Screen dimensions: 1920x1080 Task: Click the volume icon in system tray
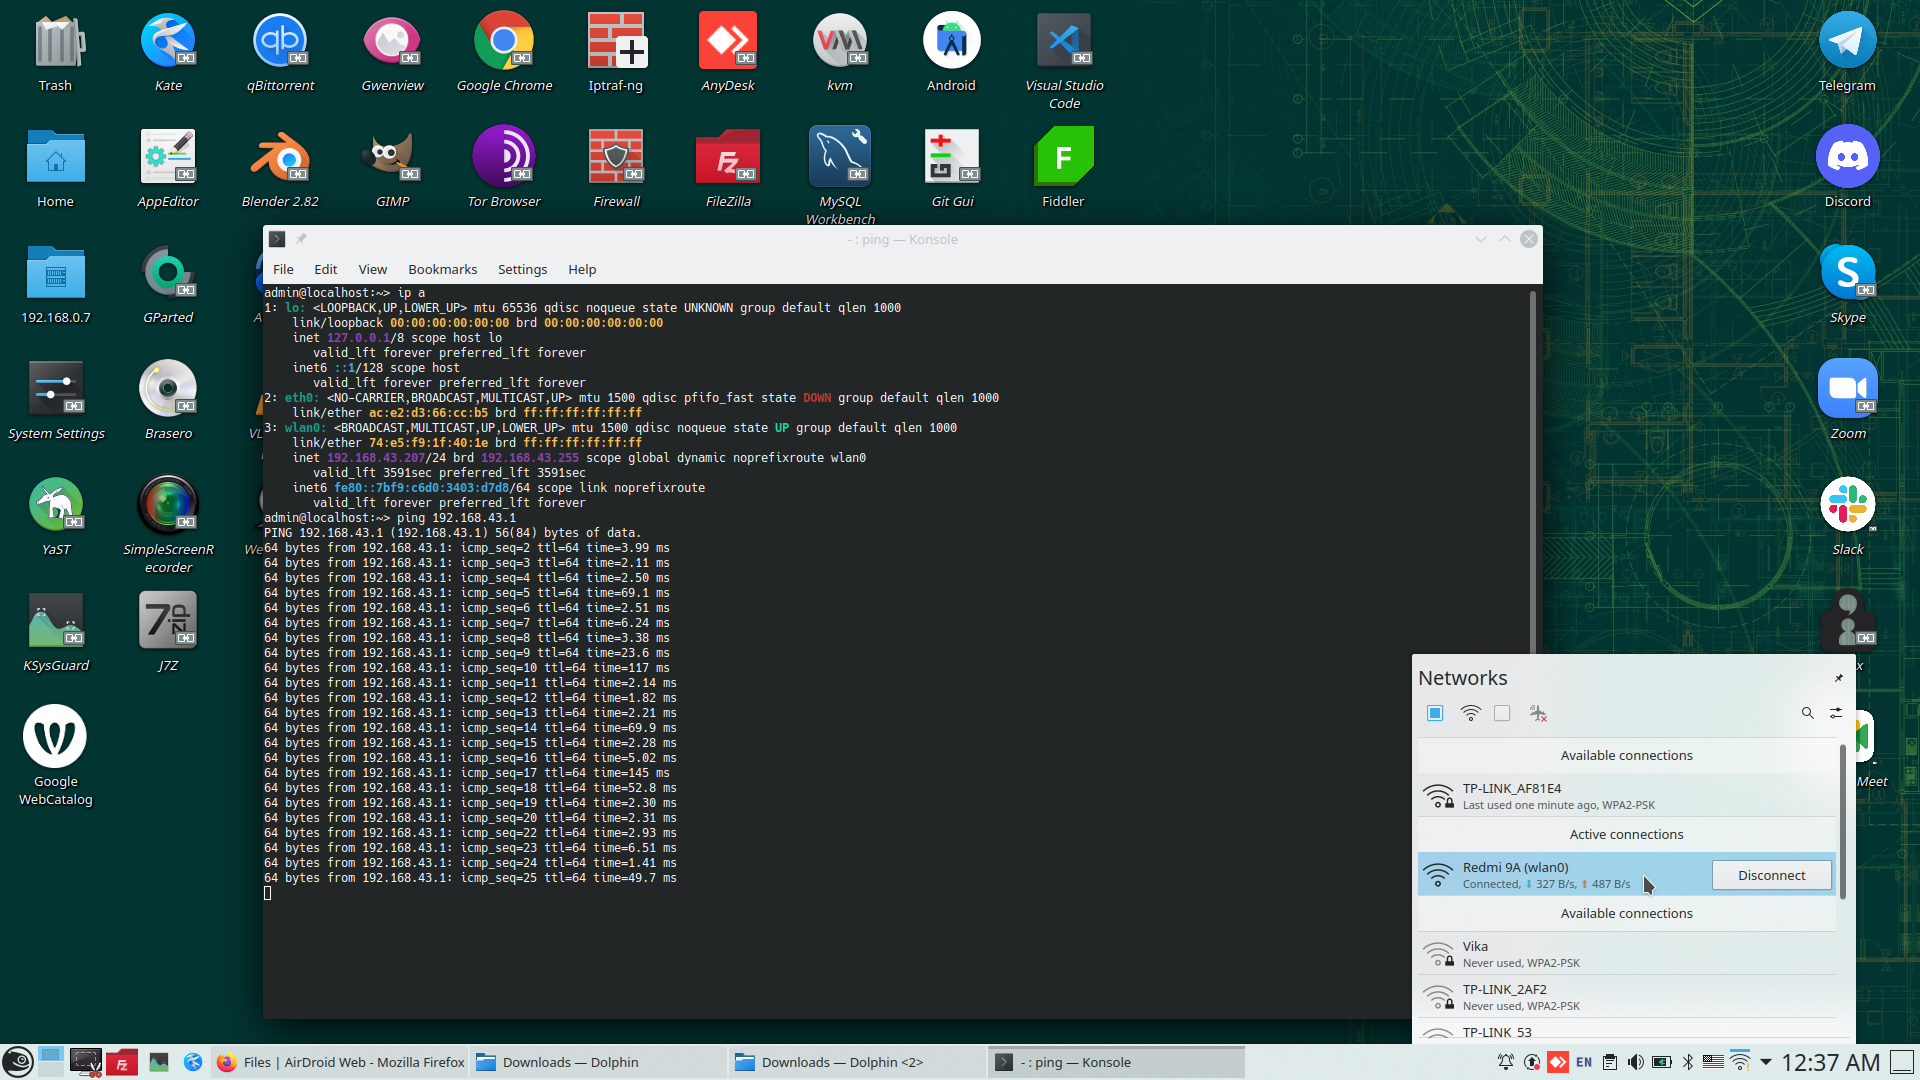(x=1635, y=1062)
